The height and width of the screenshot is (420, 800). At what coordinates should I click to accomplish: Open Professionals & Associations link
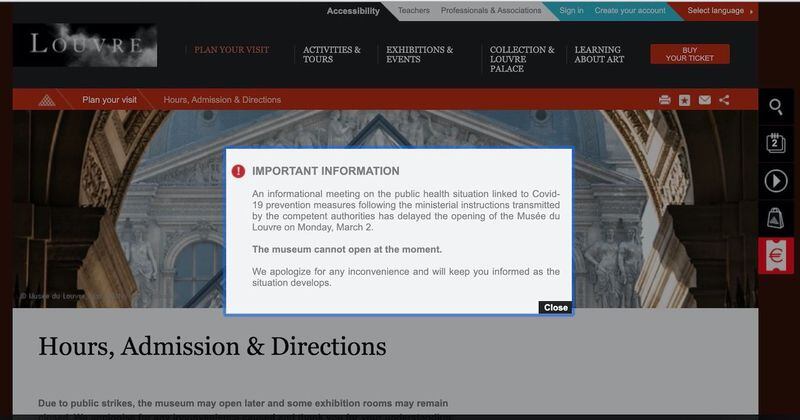point(491,10)
